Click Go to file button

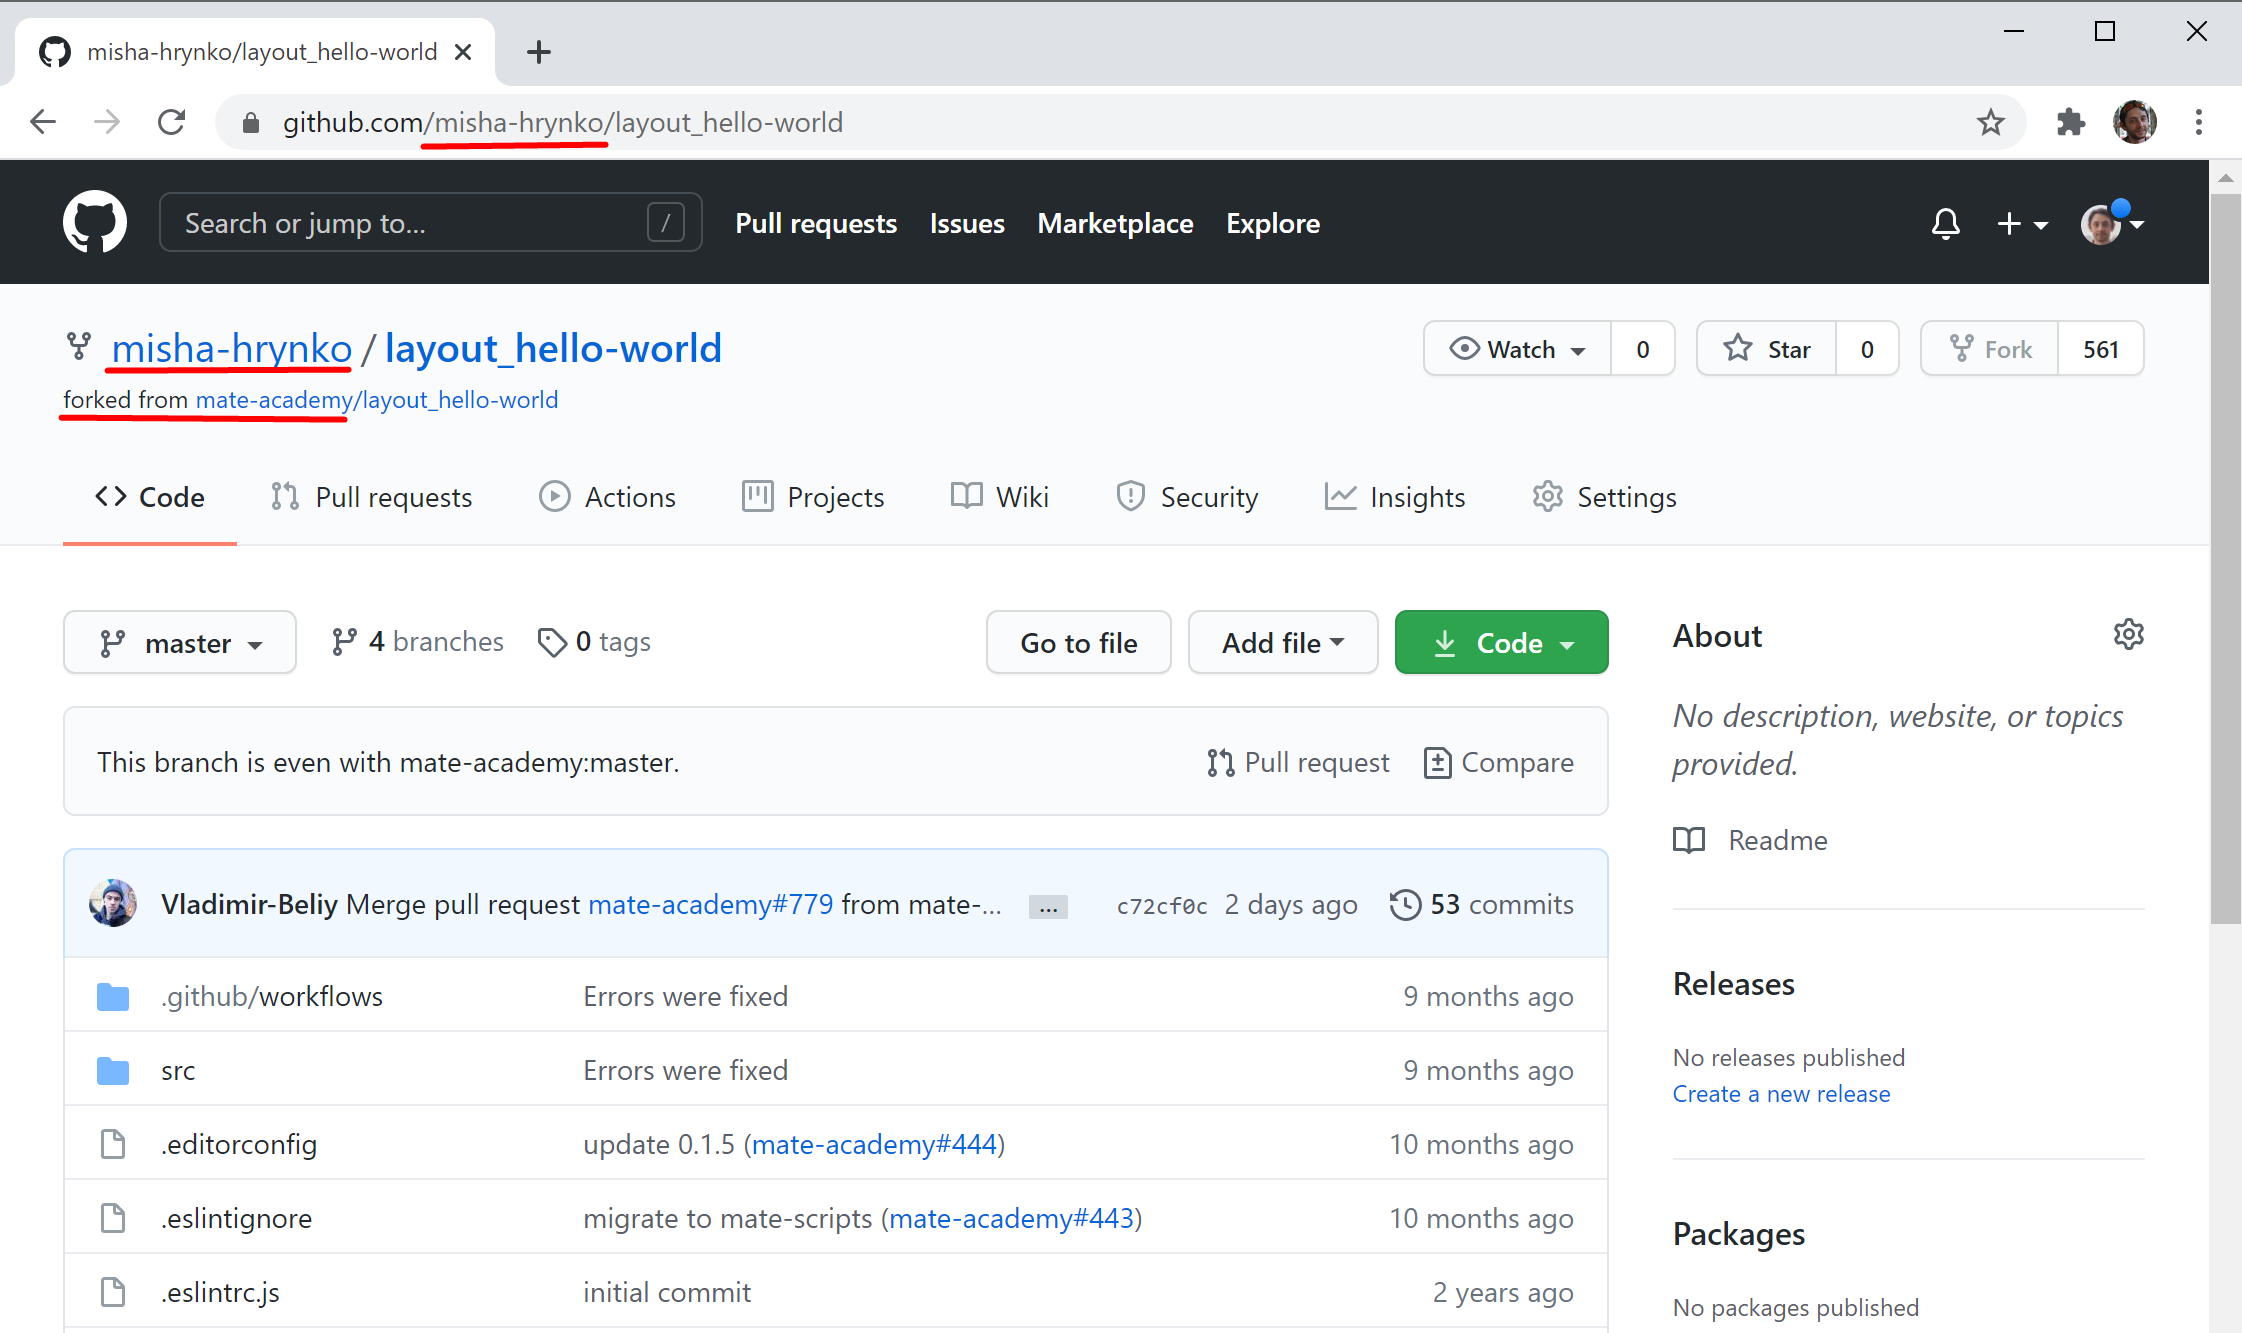pos(1079,642)
